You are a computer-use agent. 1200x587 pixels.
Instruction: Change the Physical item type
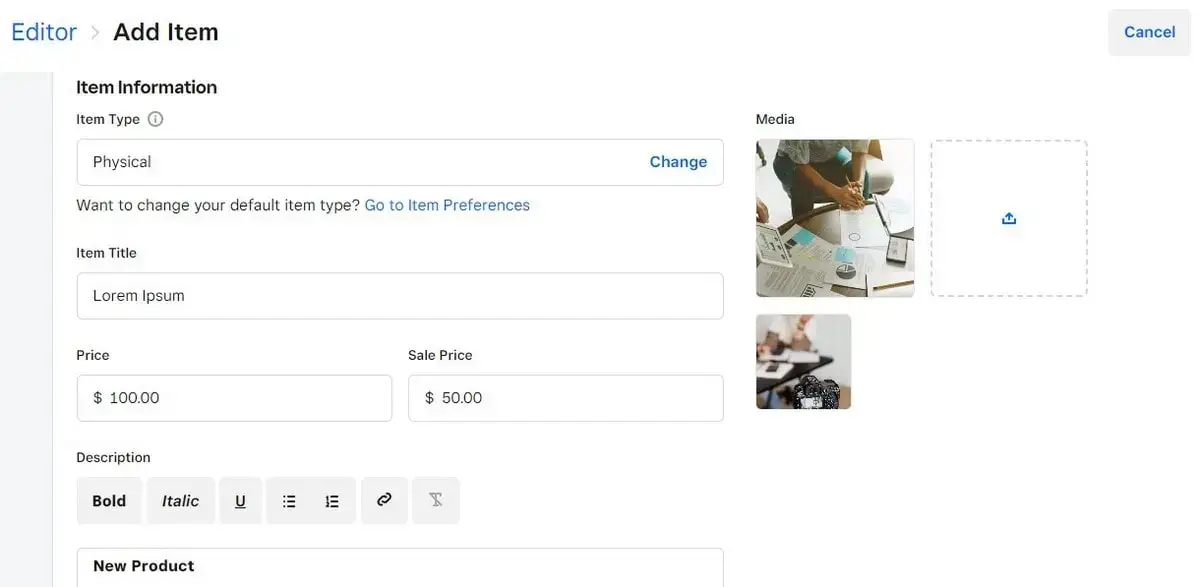click(678, 162)
